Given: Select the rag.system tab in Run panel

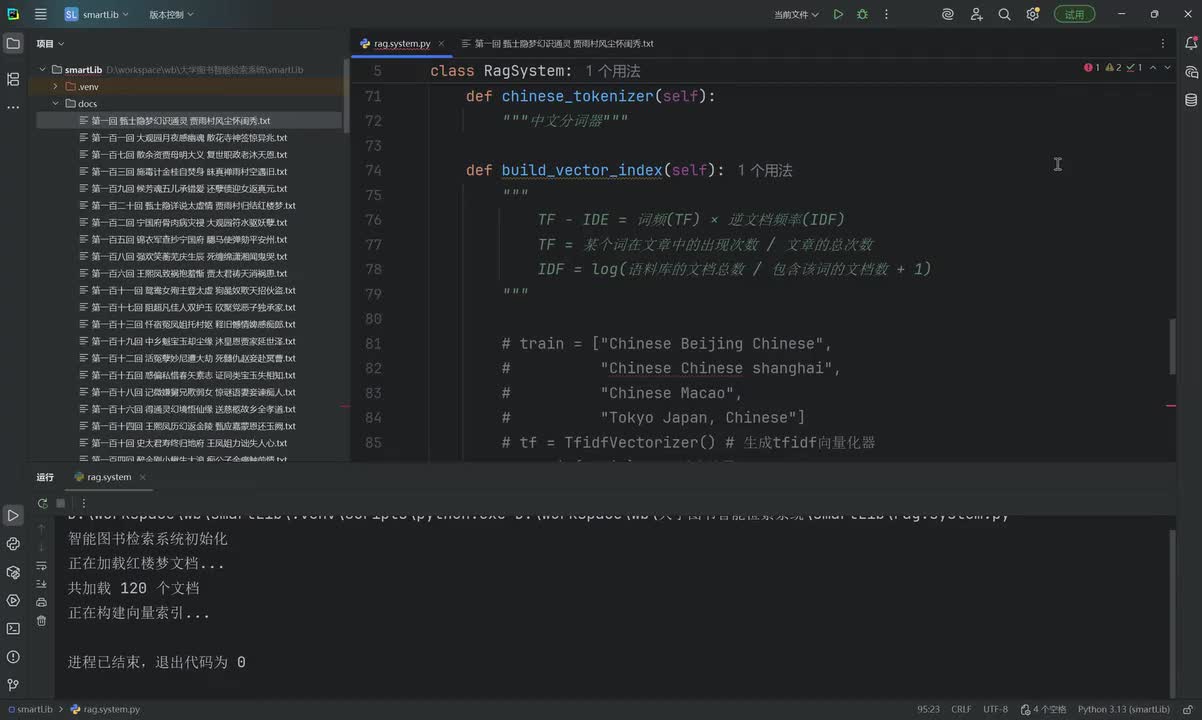Looking at the screenshot, I should tap(108, 477).
